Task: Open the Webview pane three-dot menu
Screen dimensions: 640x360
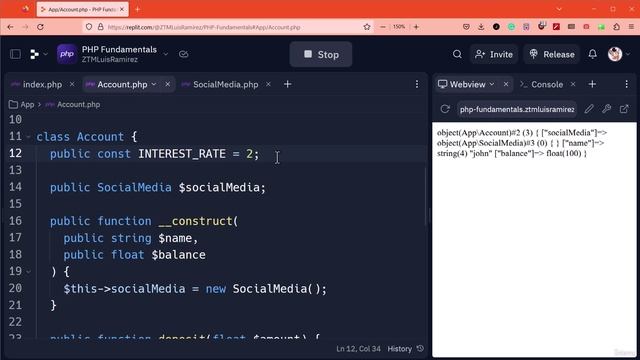Action: [x=627, y=84]
